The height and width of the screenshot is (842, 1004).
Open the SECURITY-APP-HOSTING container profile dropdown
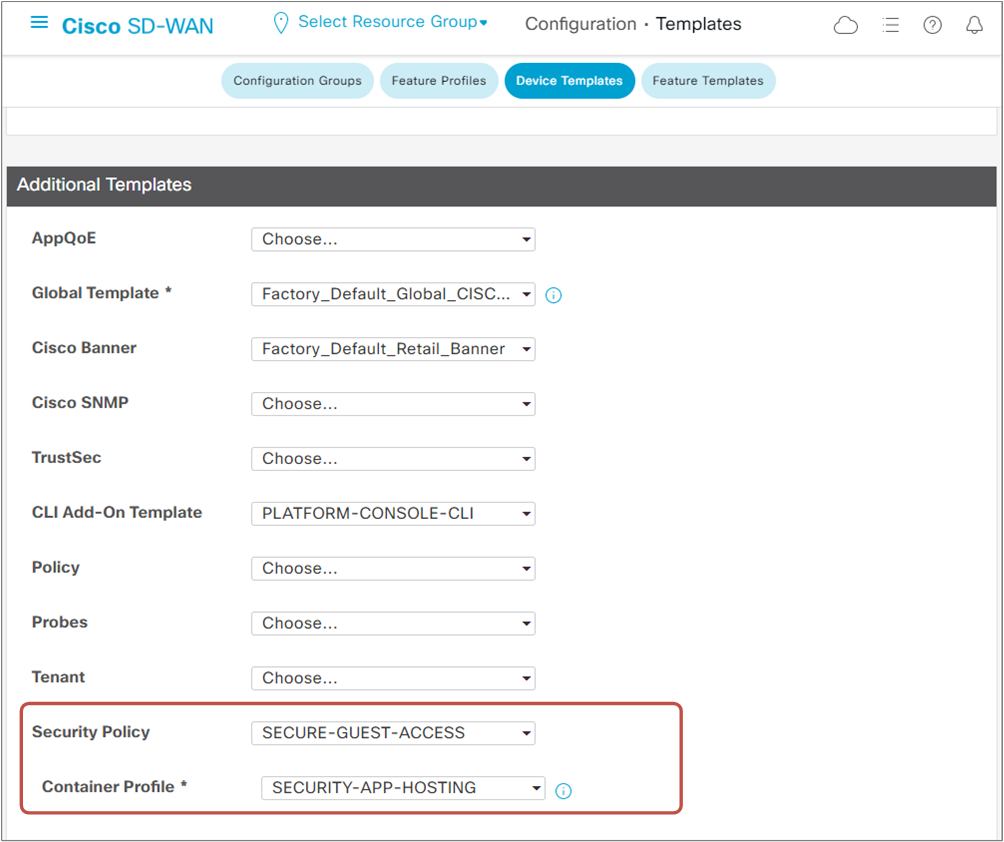coord(401,787)
